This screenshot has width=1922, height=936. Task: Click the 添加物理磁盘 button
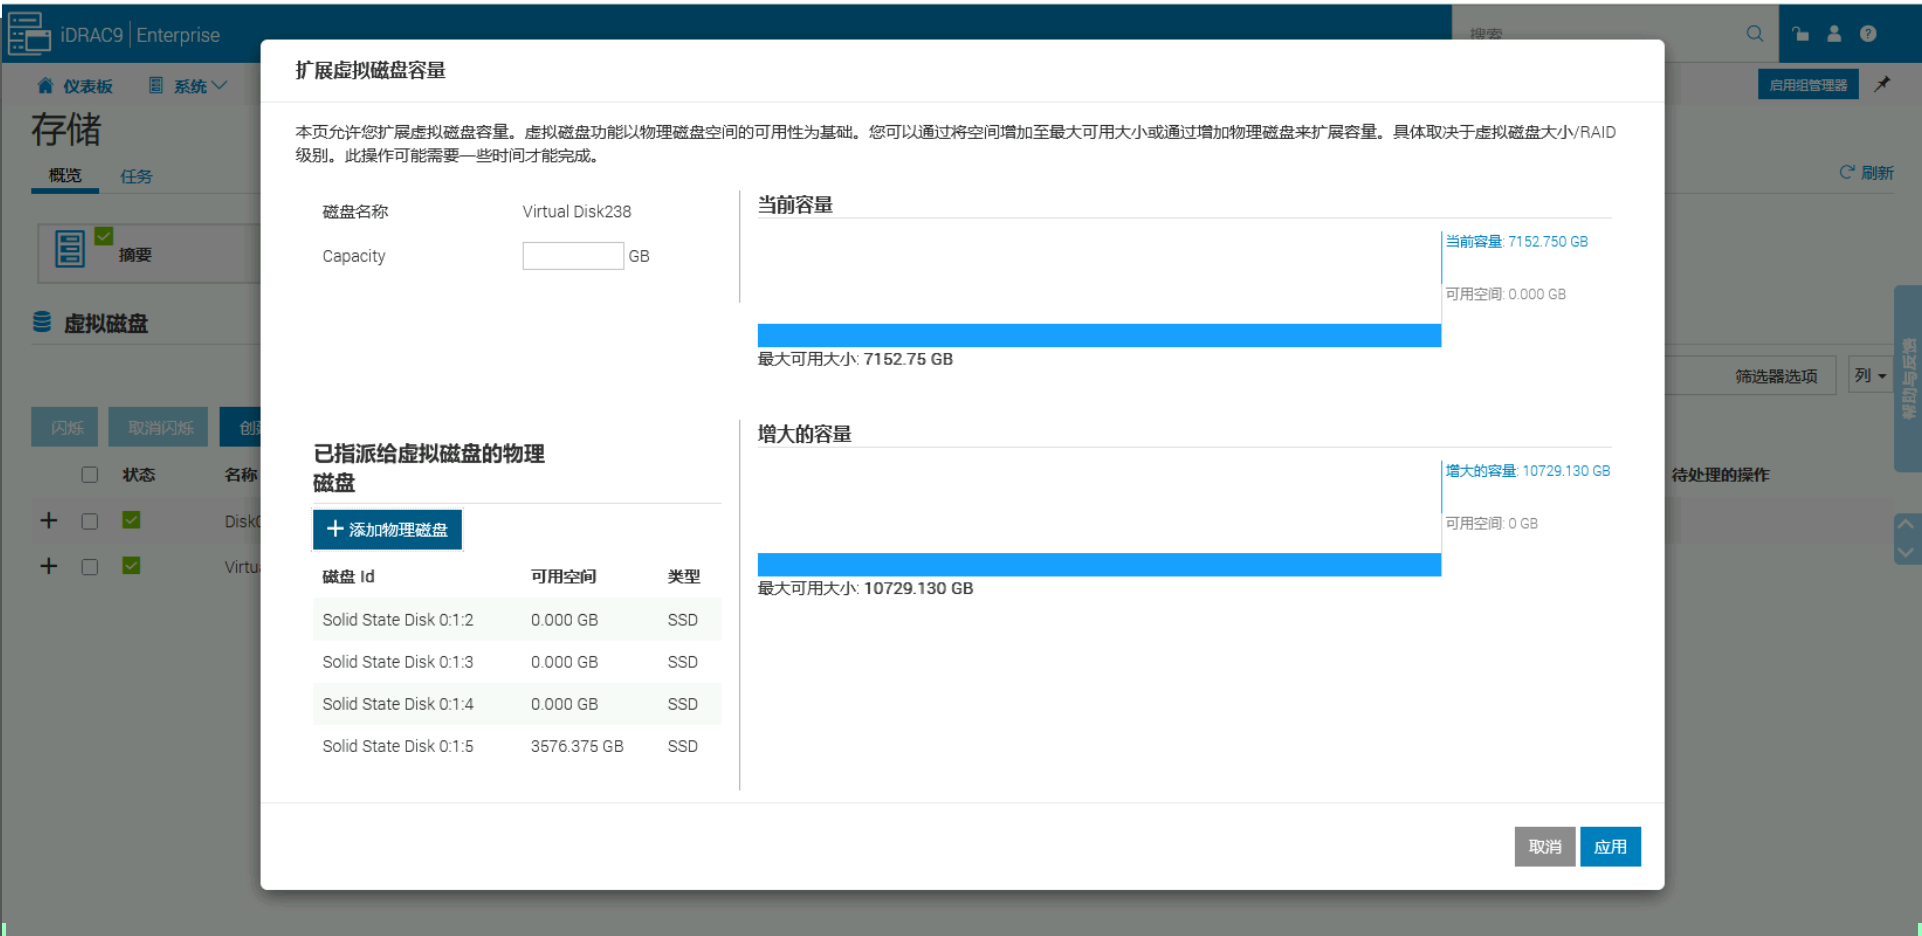pos(388,530)
